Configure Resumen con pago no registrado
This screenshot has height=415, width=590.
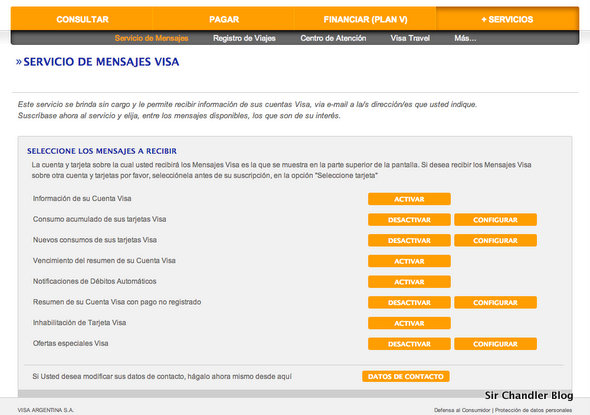point(495,303)
